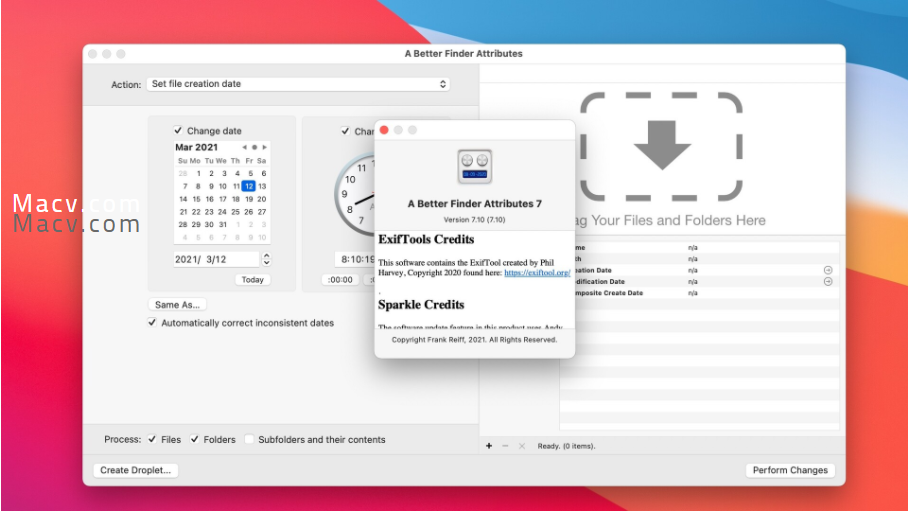The width and height of the screenshot is (908, 512).
Task: Go to previous month in calendar
Action: [x=244, y=147]
